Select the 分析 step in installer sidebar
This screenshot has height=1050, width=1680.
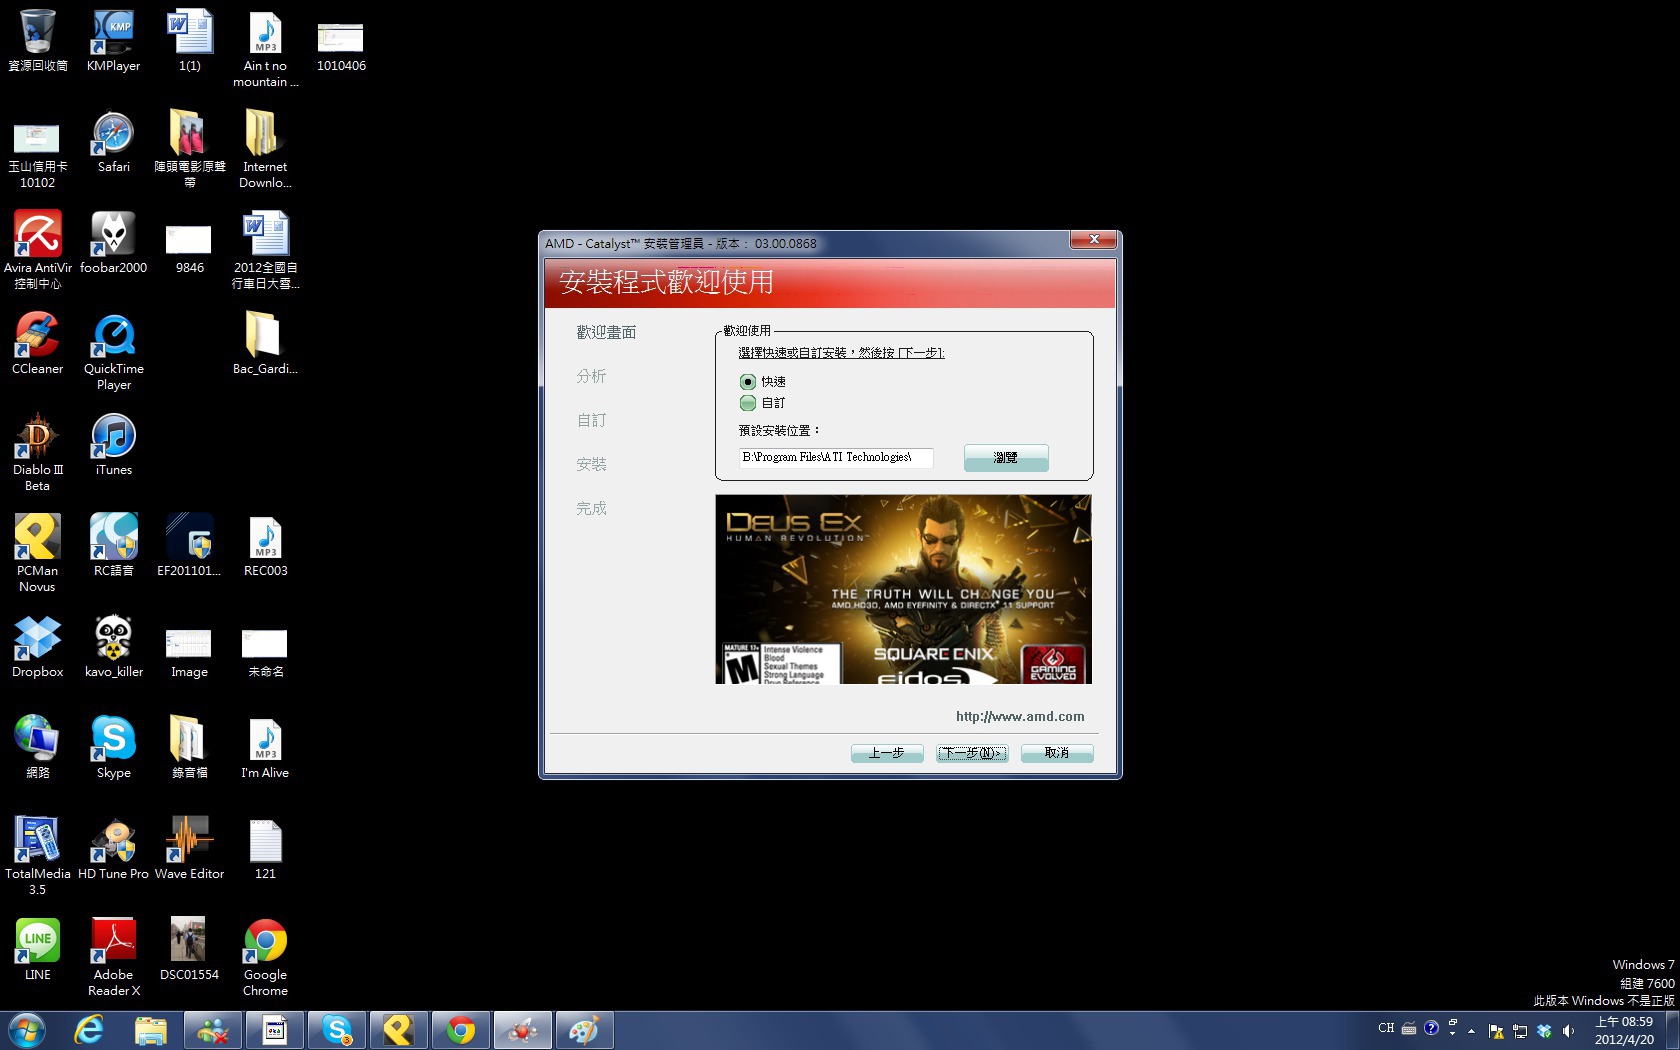pos(591,376)
